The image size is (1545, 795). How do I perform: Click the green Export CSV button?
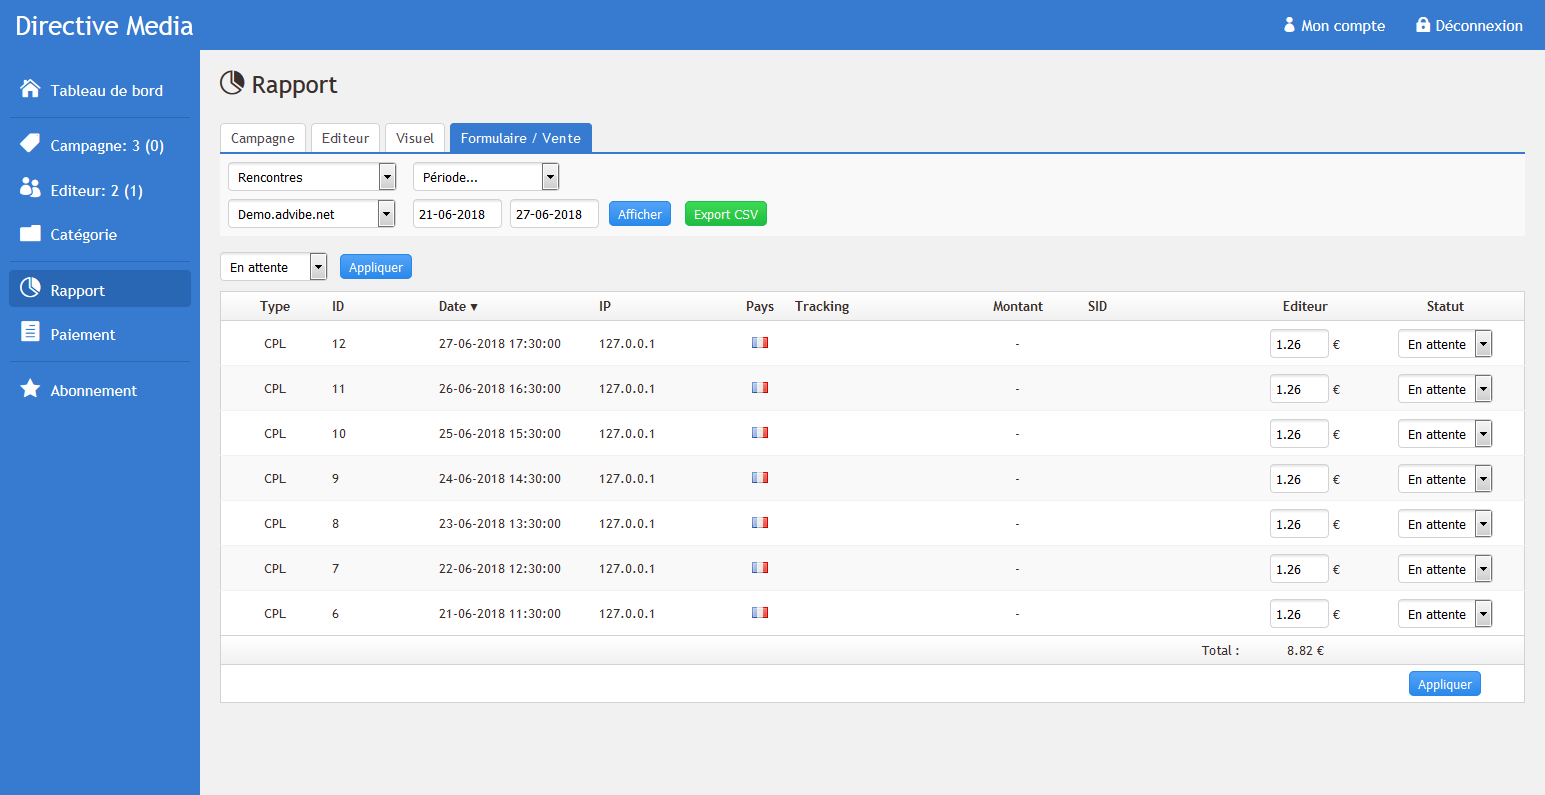[x=725, y=214]
